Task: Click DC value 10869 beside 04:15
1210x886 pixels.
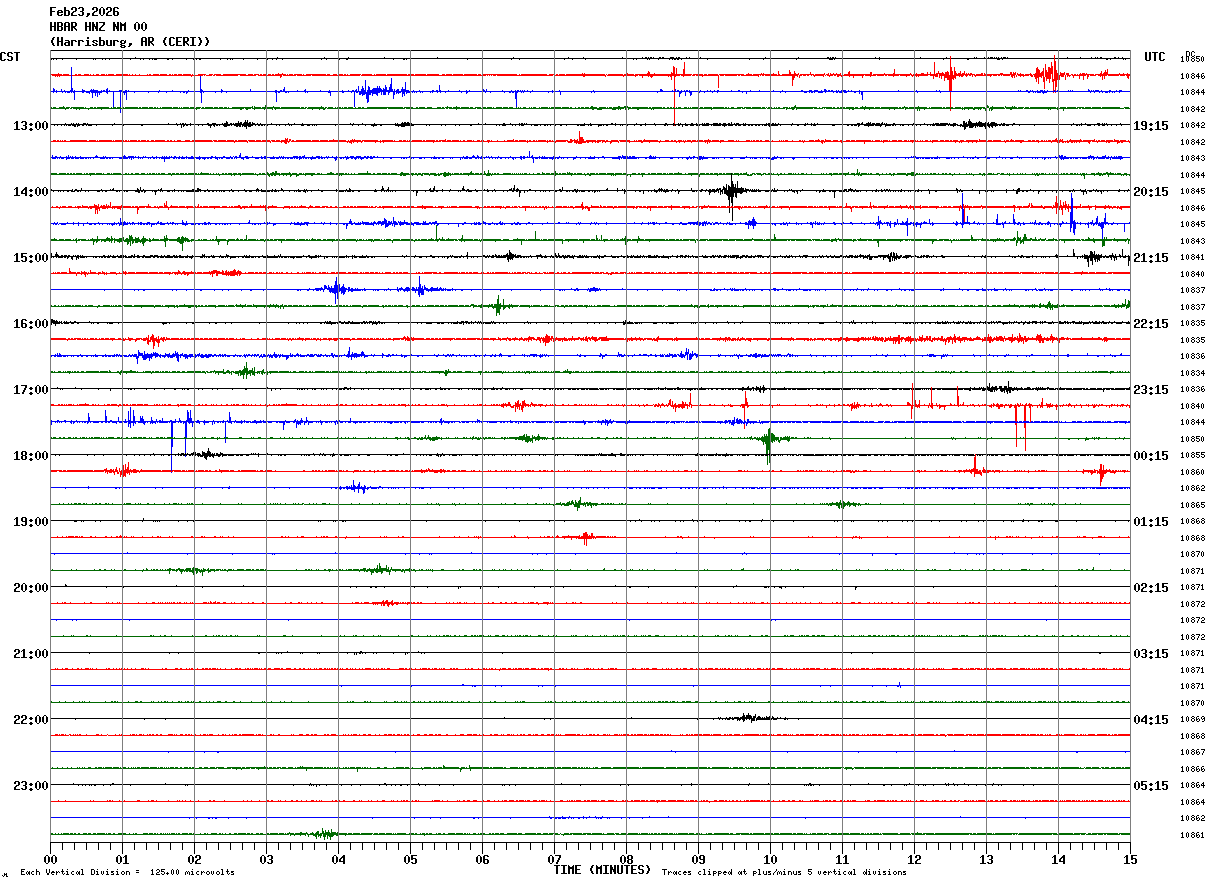Action: [x=1192, y=719]
